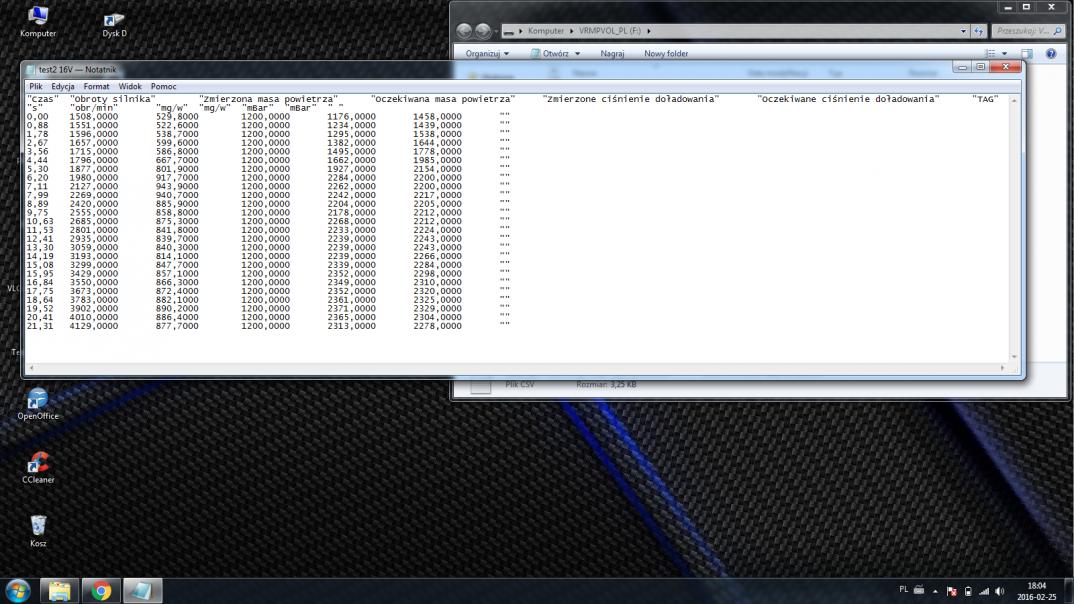Open the Widok menu in Notatnik
Screen dimensions: 1074x604
pyautogui.click(x=129, y=86)
